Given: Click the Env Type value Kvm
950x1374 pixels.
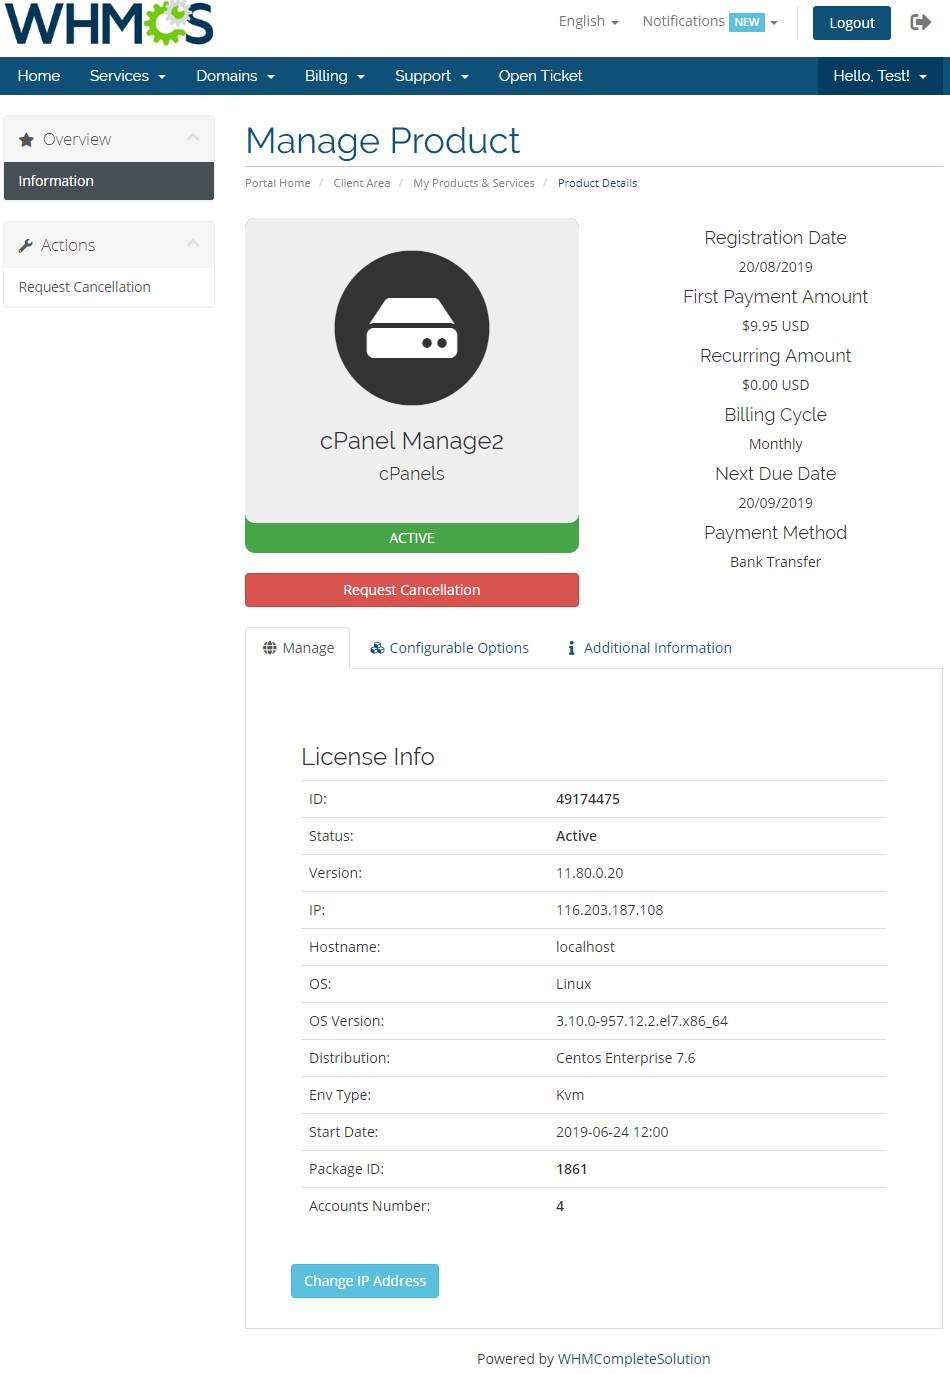Looking at the screenshot, I should [x=570, y=1095].
